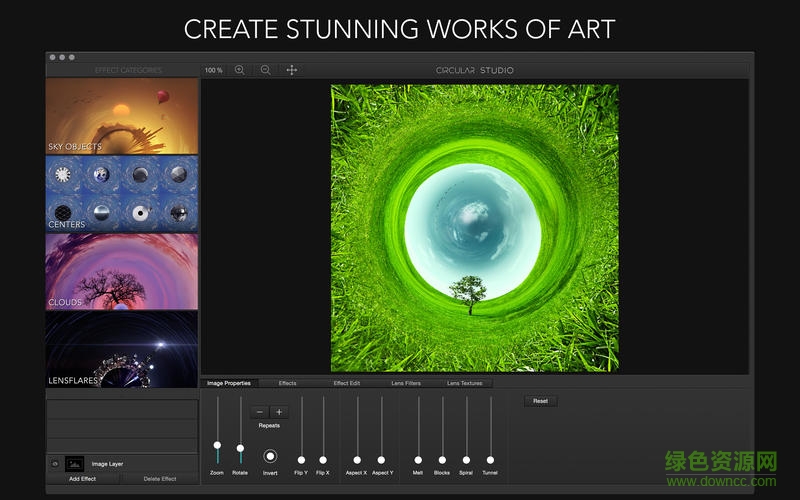800x500 pixels.
Task: Click the Add Effect button
Action: pyautogui.click(x=82, y=479)
